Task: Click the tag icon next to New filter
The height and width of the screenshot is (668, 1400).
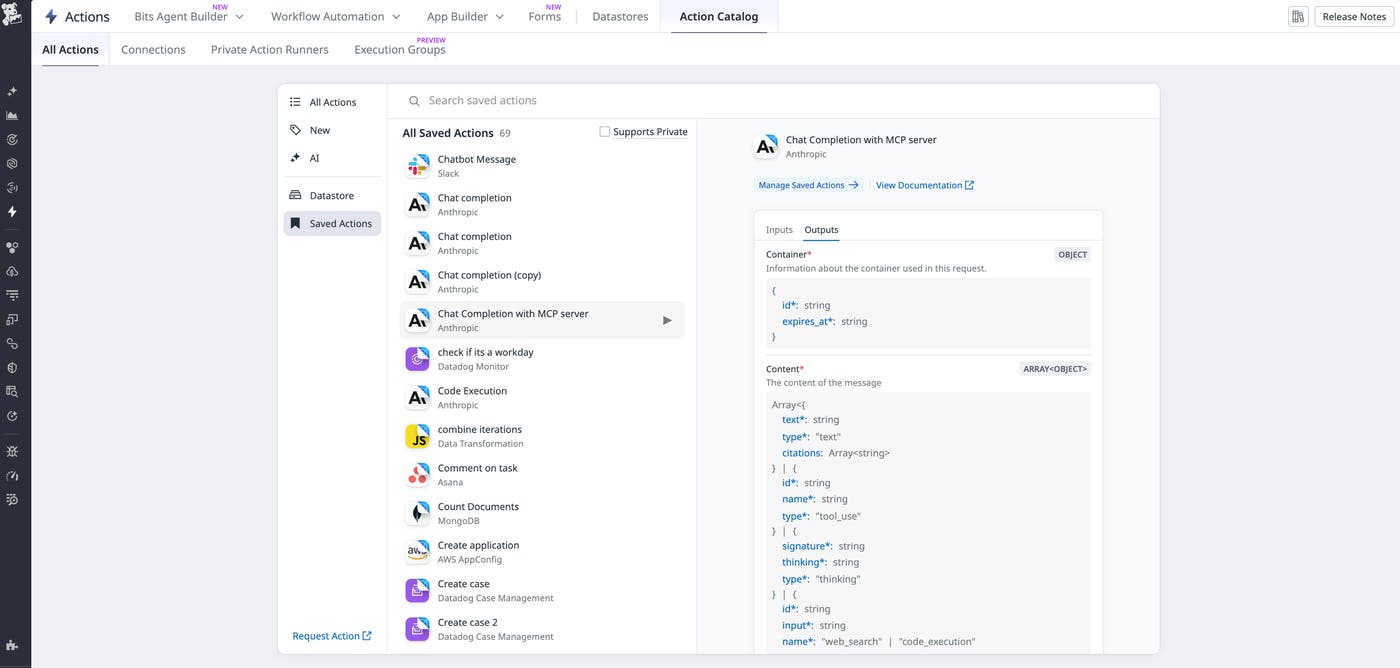Action: (295, 130)
